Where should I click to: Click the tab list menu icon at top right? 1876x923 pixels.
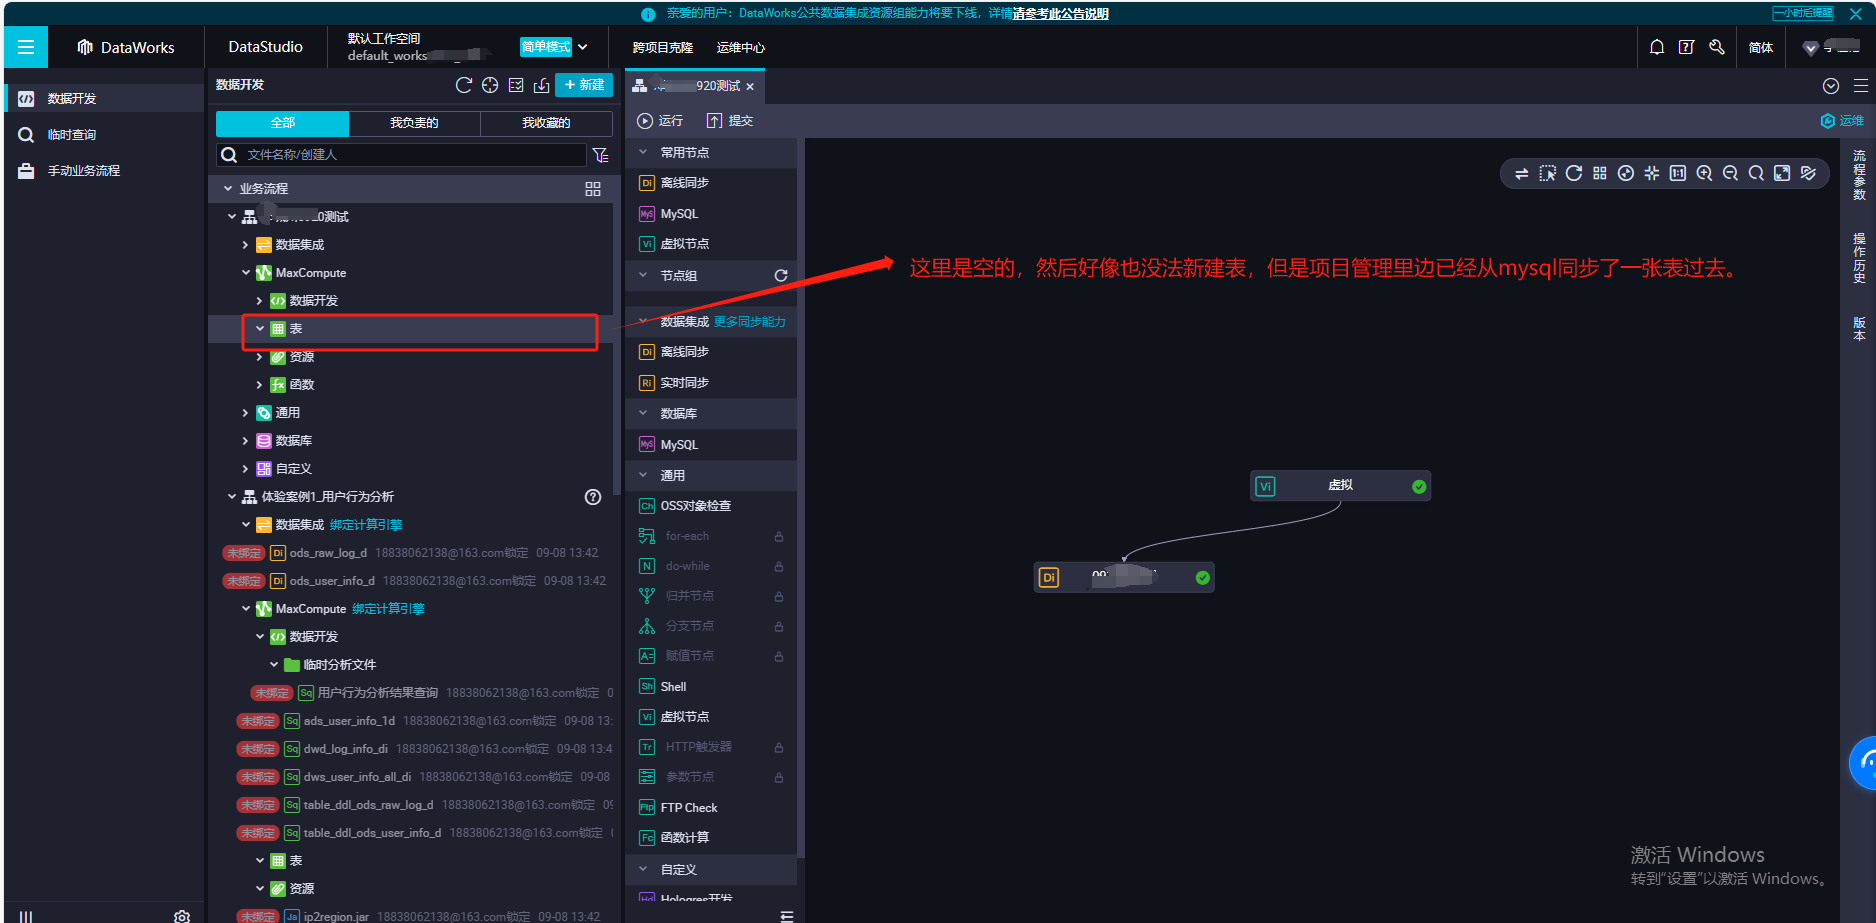[x=1861, y=86]
